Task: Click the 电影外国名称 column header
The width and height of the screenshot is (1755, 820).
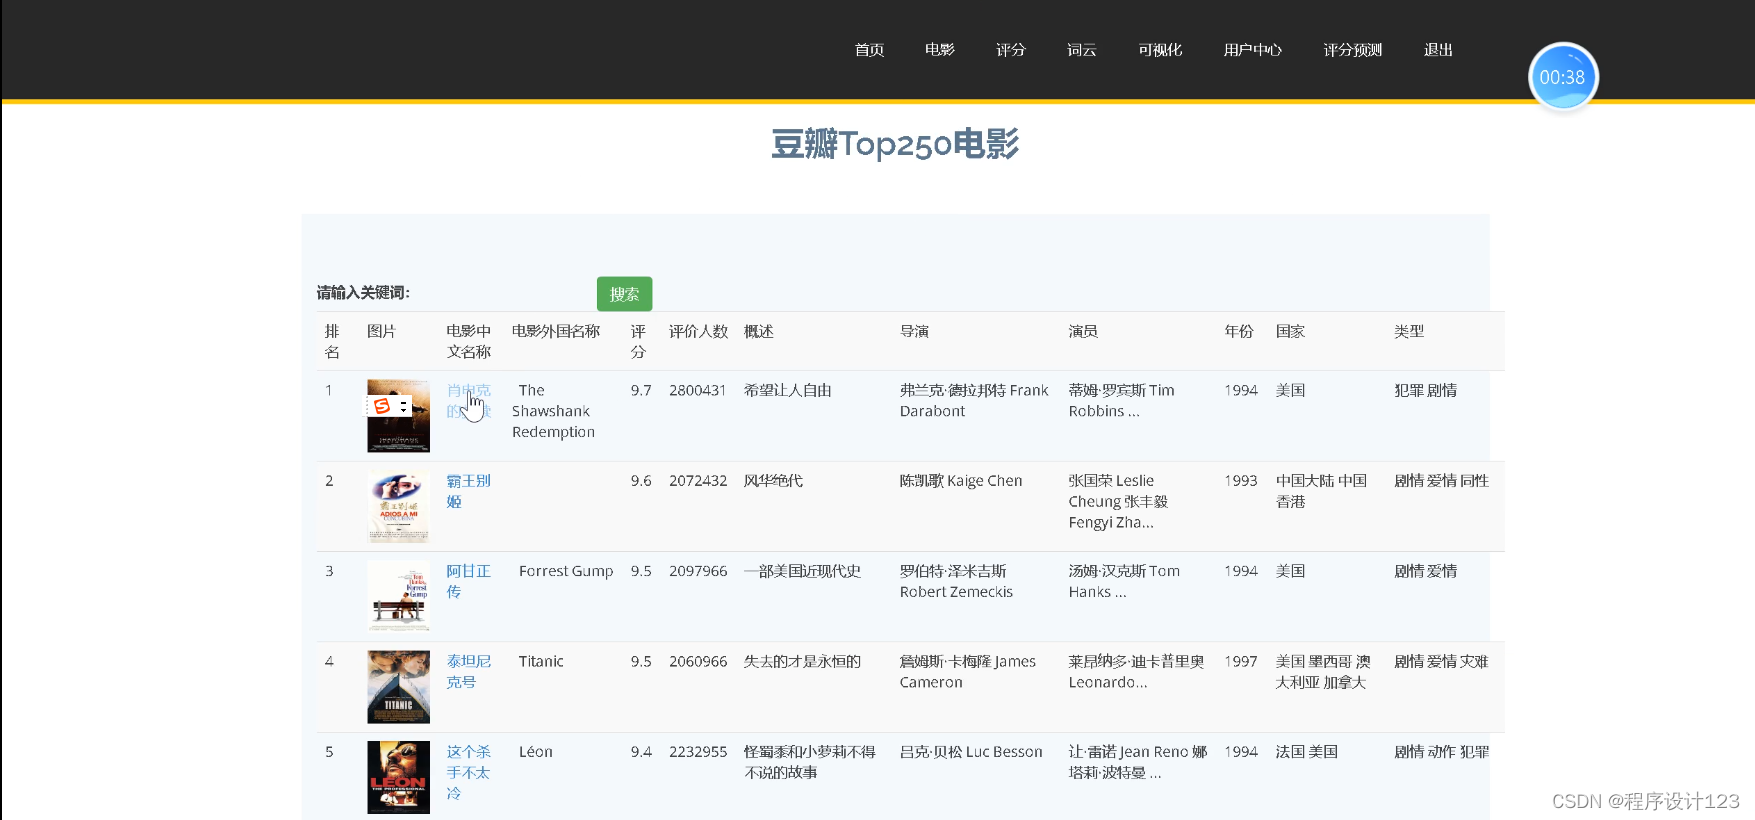Action: click(556, 331)
